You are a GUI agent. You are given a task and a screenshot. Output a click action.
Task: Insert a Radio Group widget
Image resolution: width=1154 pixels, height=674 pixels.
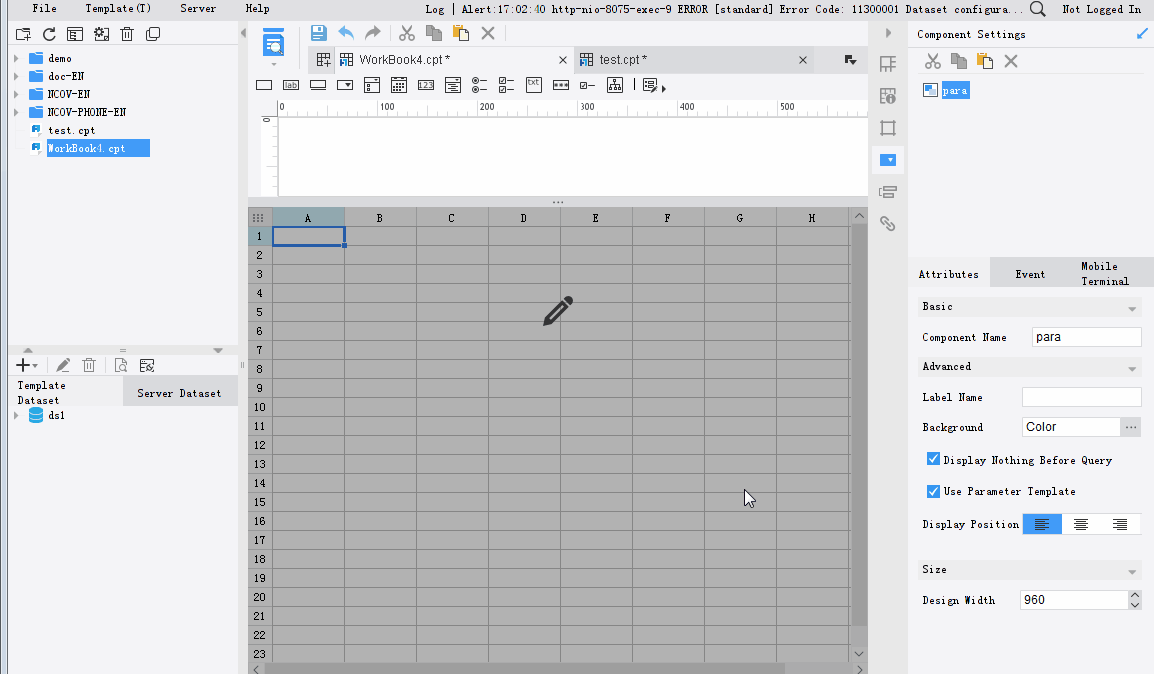479,85
